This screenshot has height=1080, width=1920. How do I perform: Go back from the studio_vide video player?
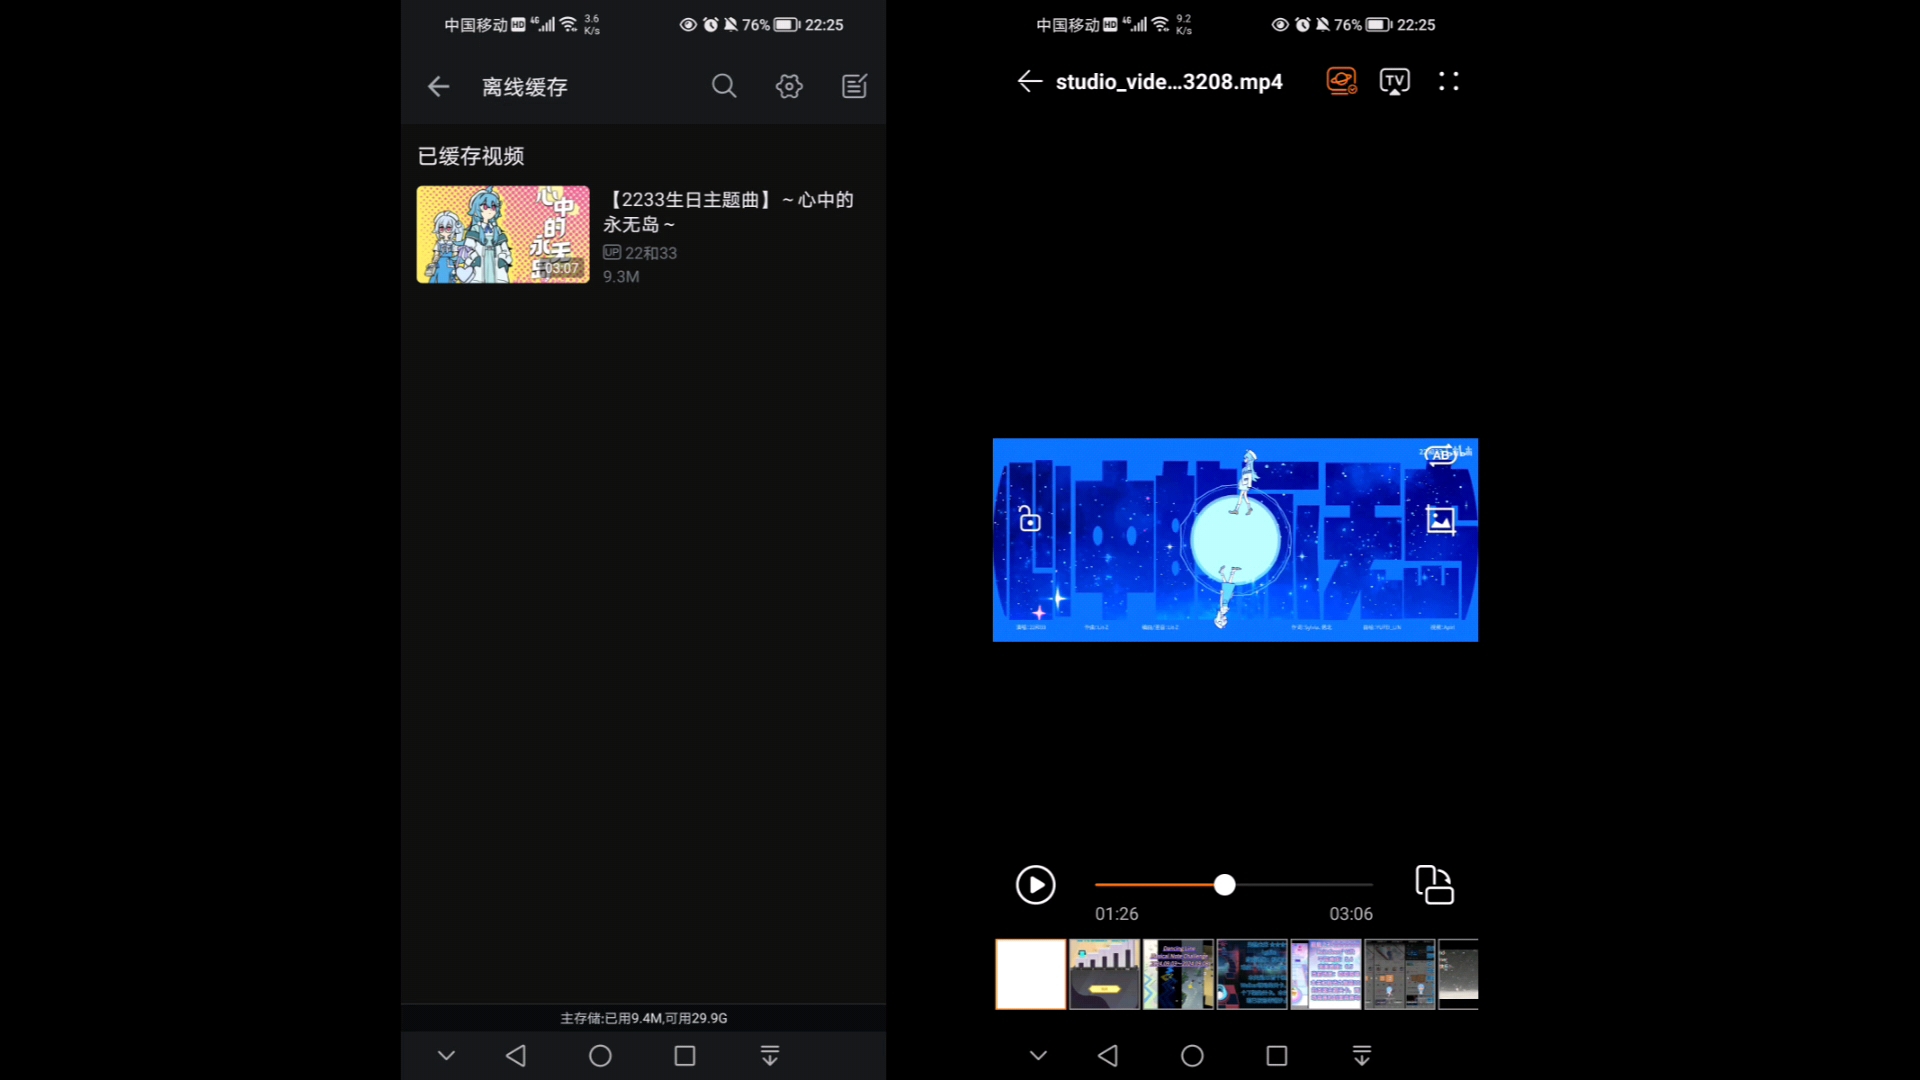(x=1030, y=82)
